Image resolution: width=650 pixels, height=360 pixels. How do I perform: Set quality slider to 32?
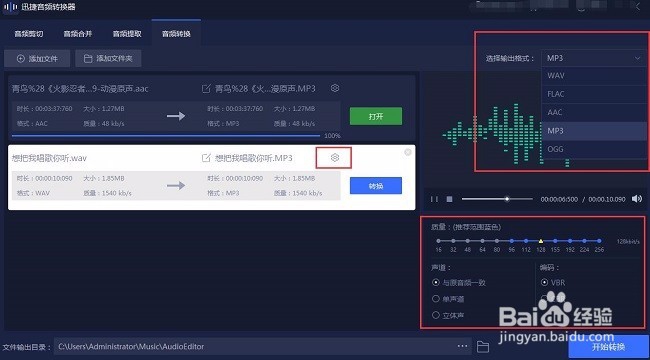(453, 241)
